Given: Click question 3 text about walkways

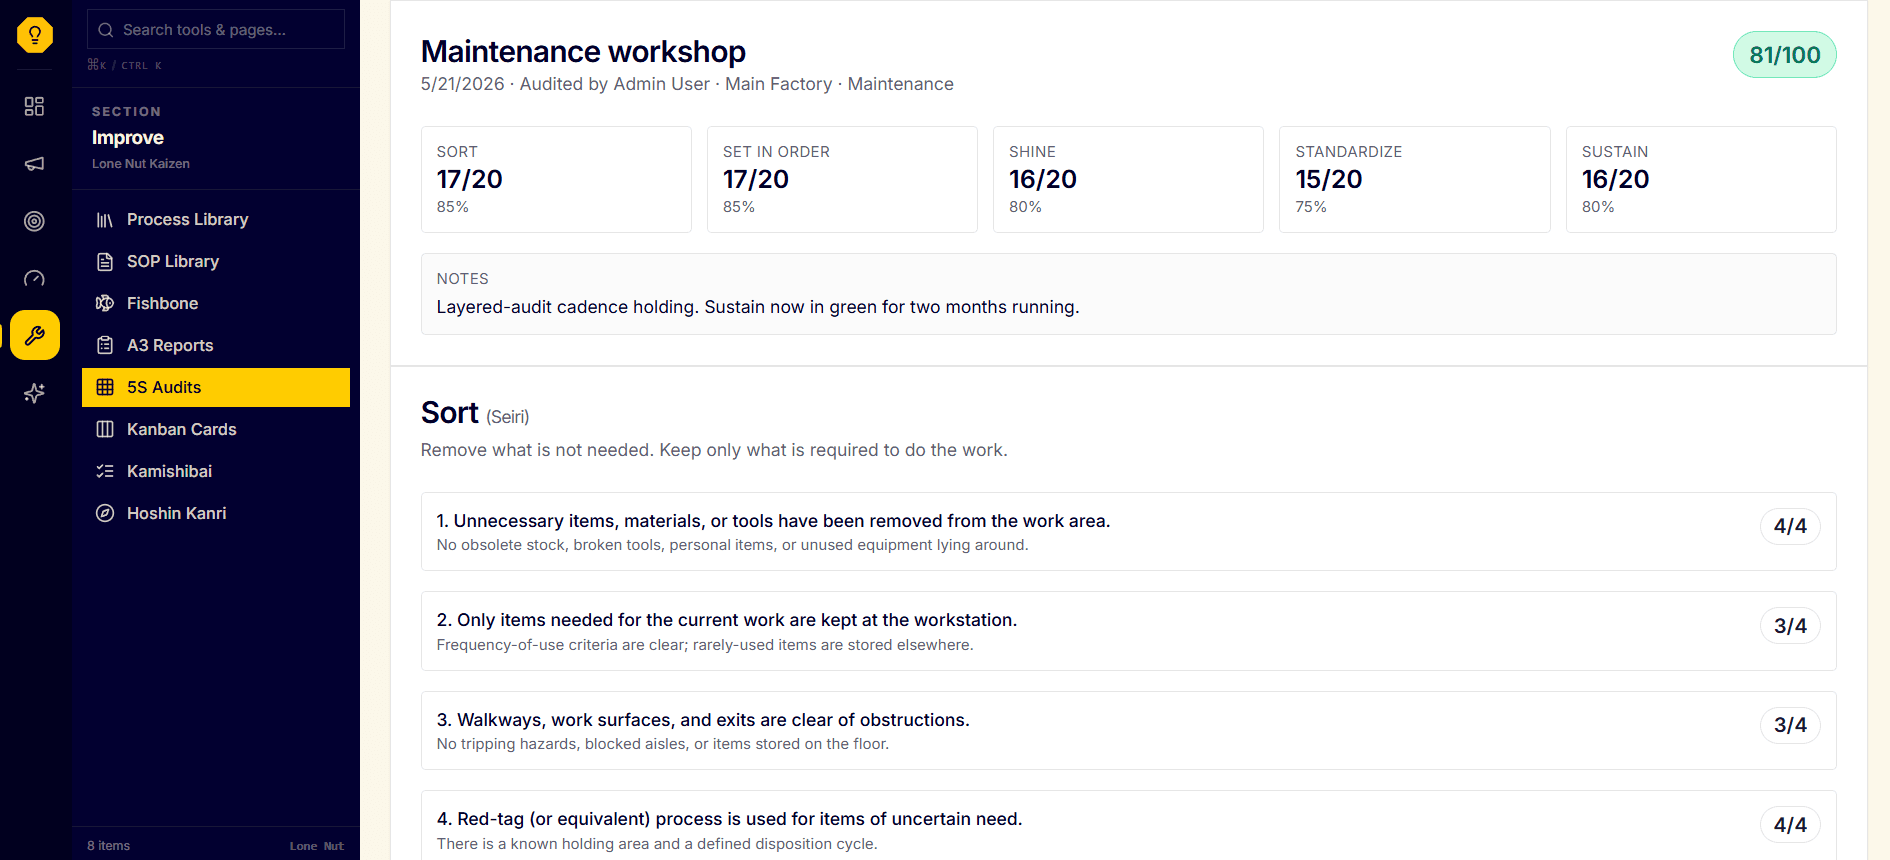Looking at the screenshot, I should (x=703, y=720).
